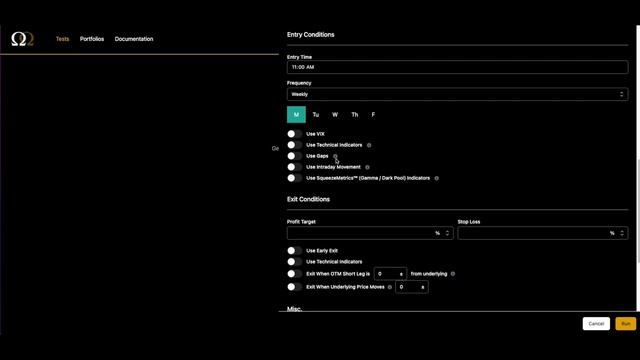Enable the Use VIX toggle
Image resolution: width=640 pixels, height=360 pixels.
click(294, 134)
